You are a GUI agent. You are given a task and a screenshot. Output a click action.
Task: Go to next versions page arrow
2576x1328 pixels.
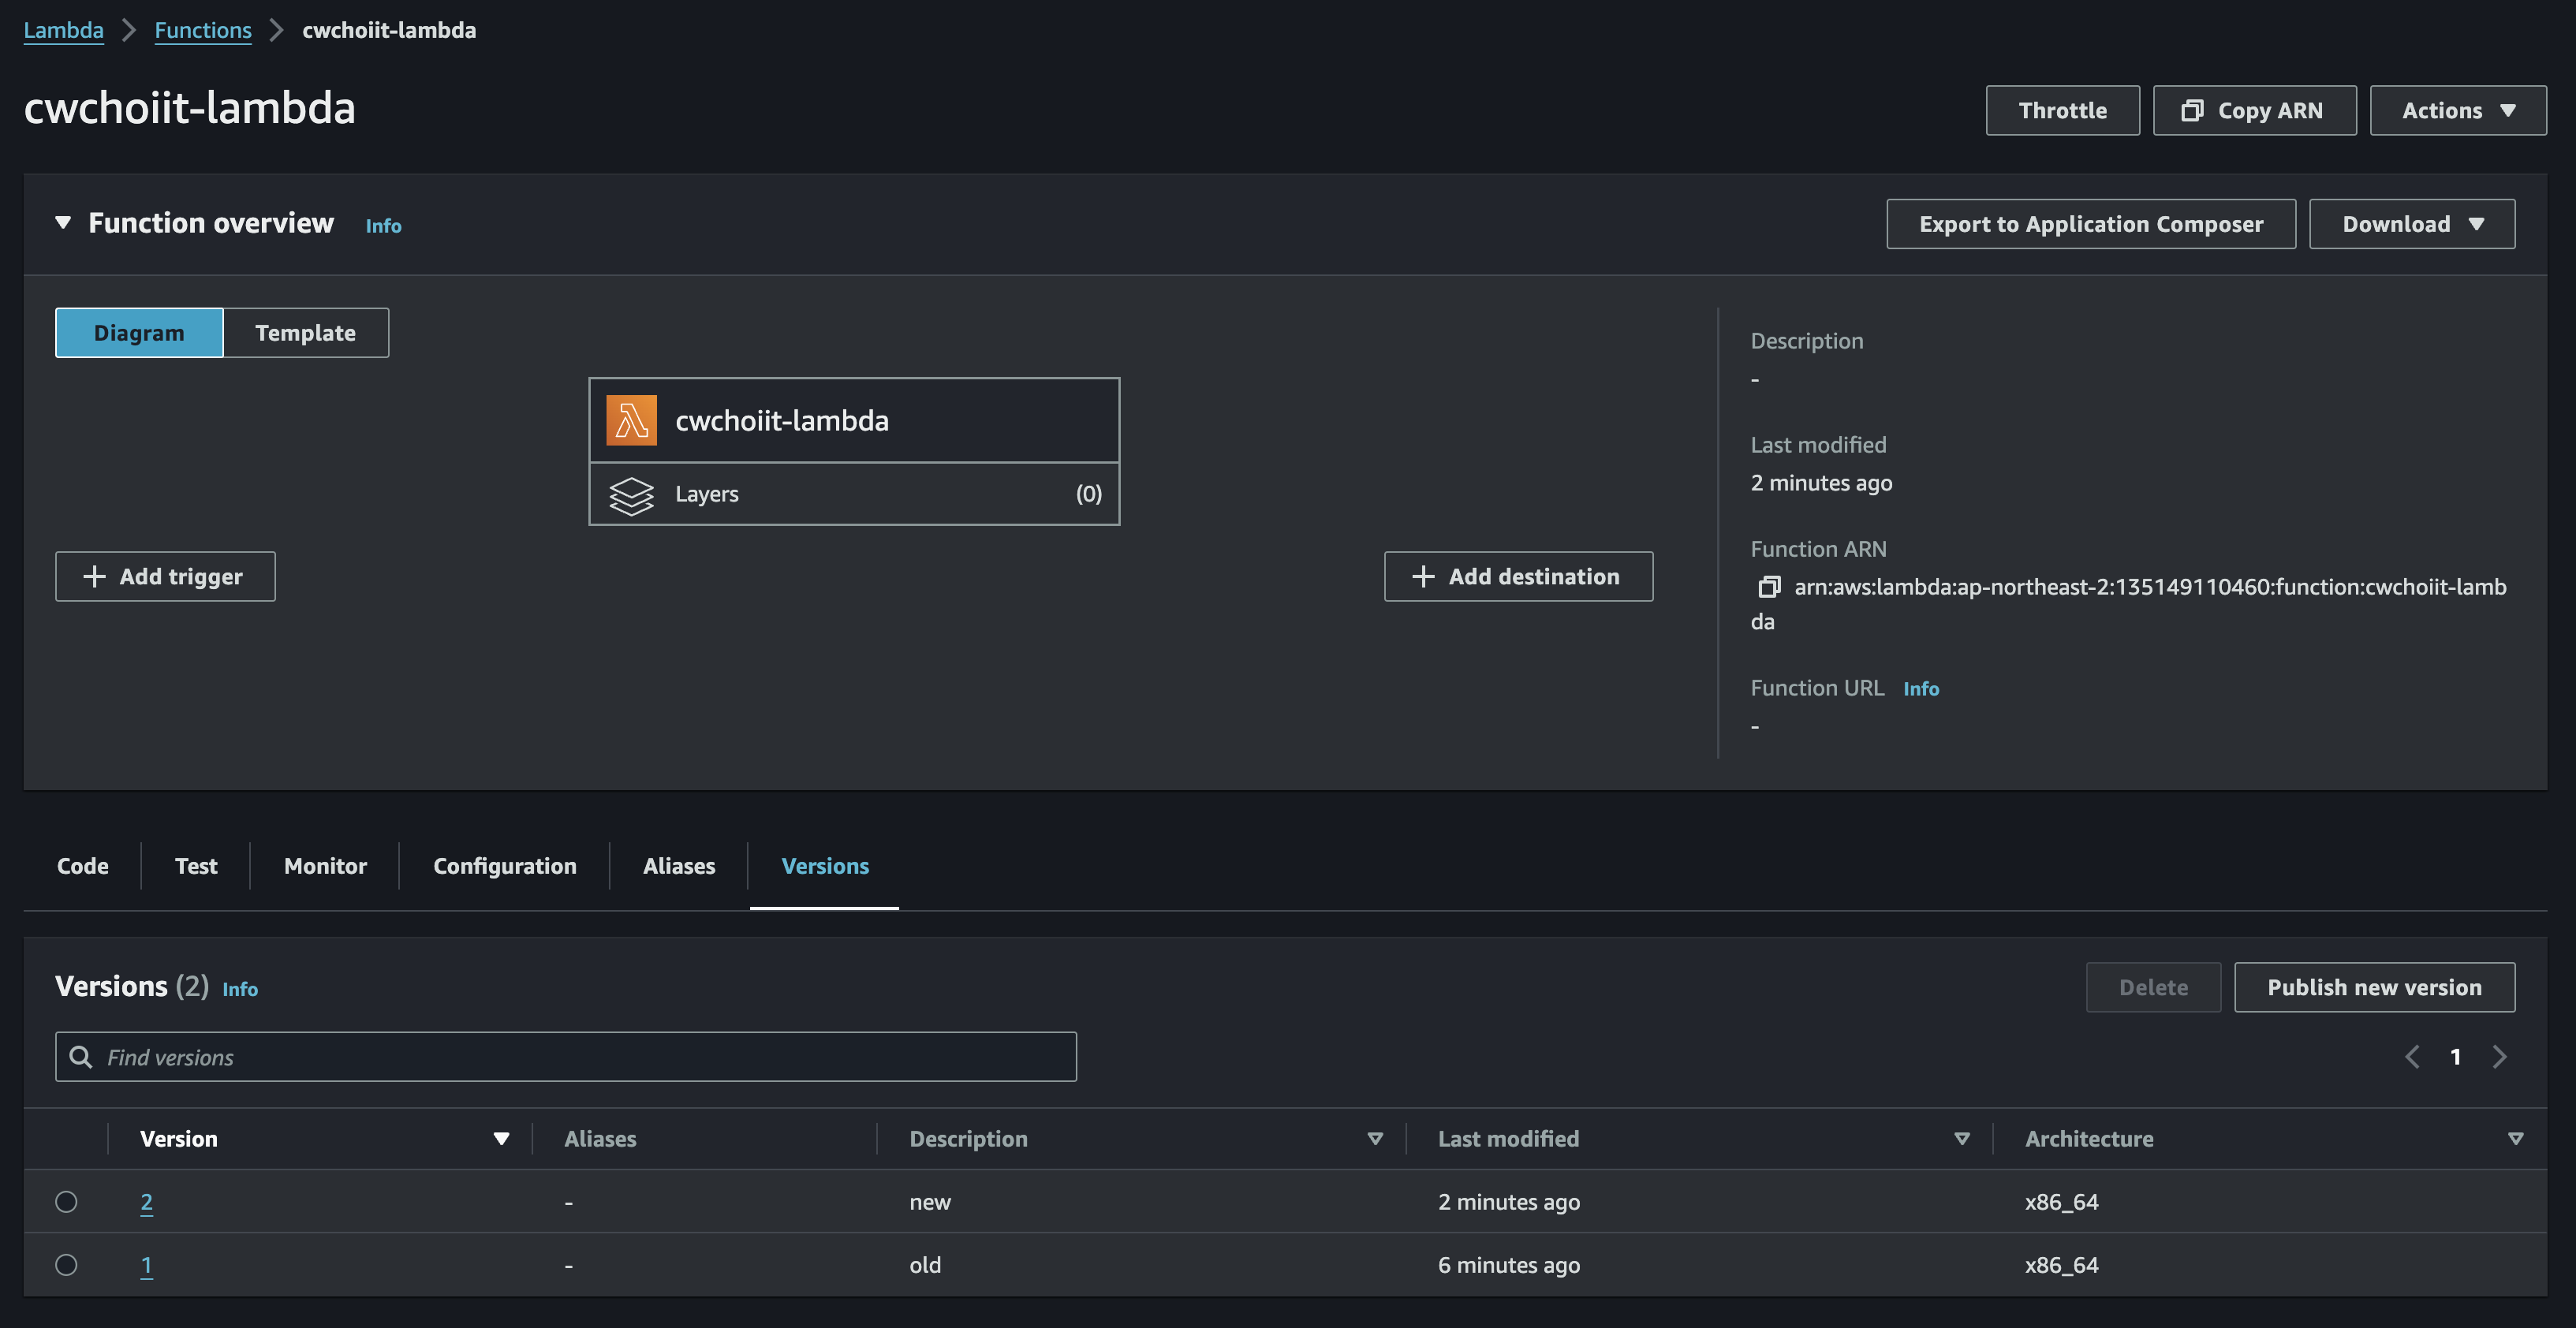tap(2500, 1057)
